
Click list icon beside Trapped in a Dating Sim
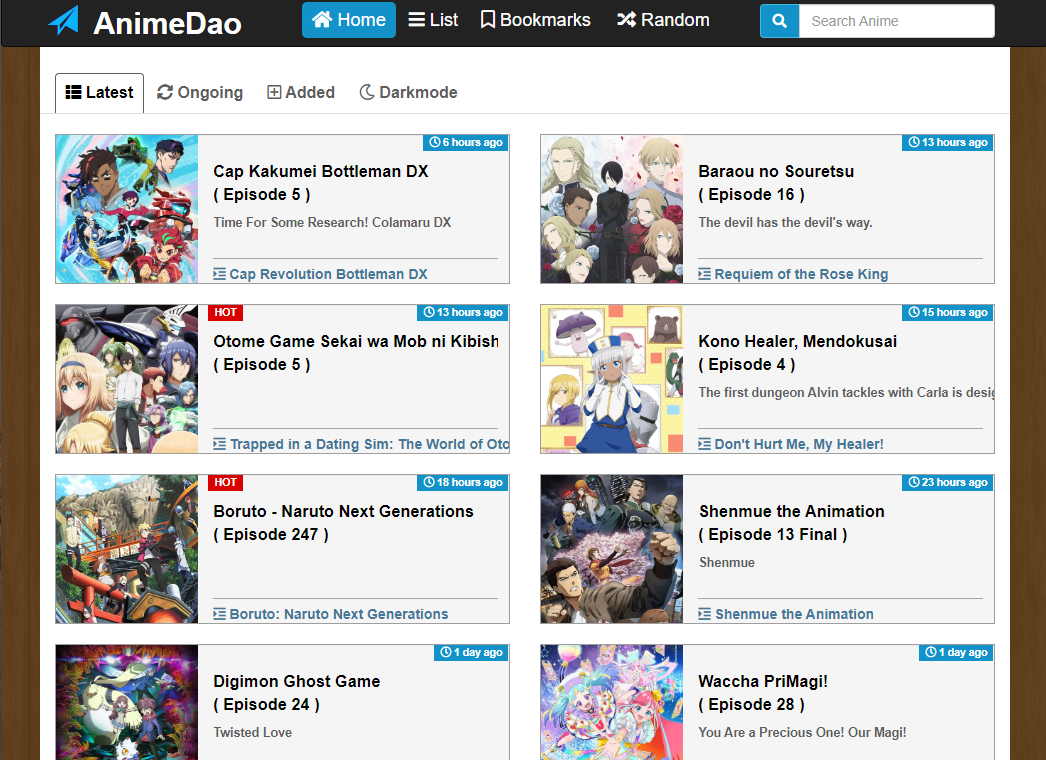click(x=219, y=444)
